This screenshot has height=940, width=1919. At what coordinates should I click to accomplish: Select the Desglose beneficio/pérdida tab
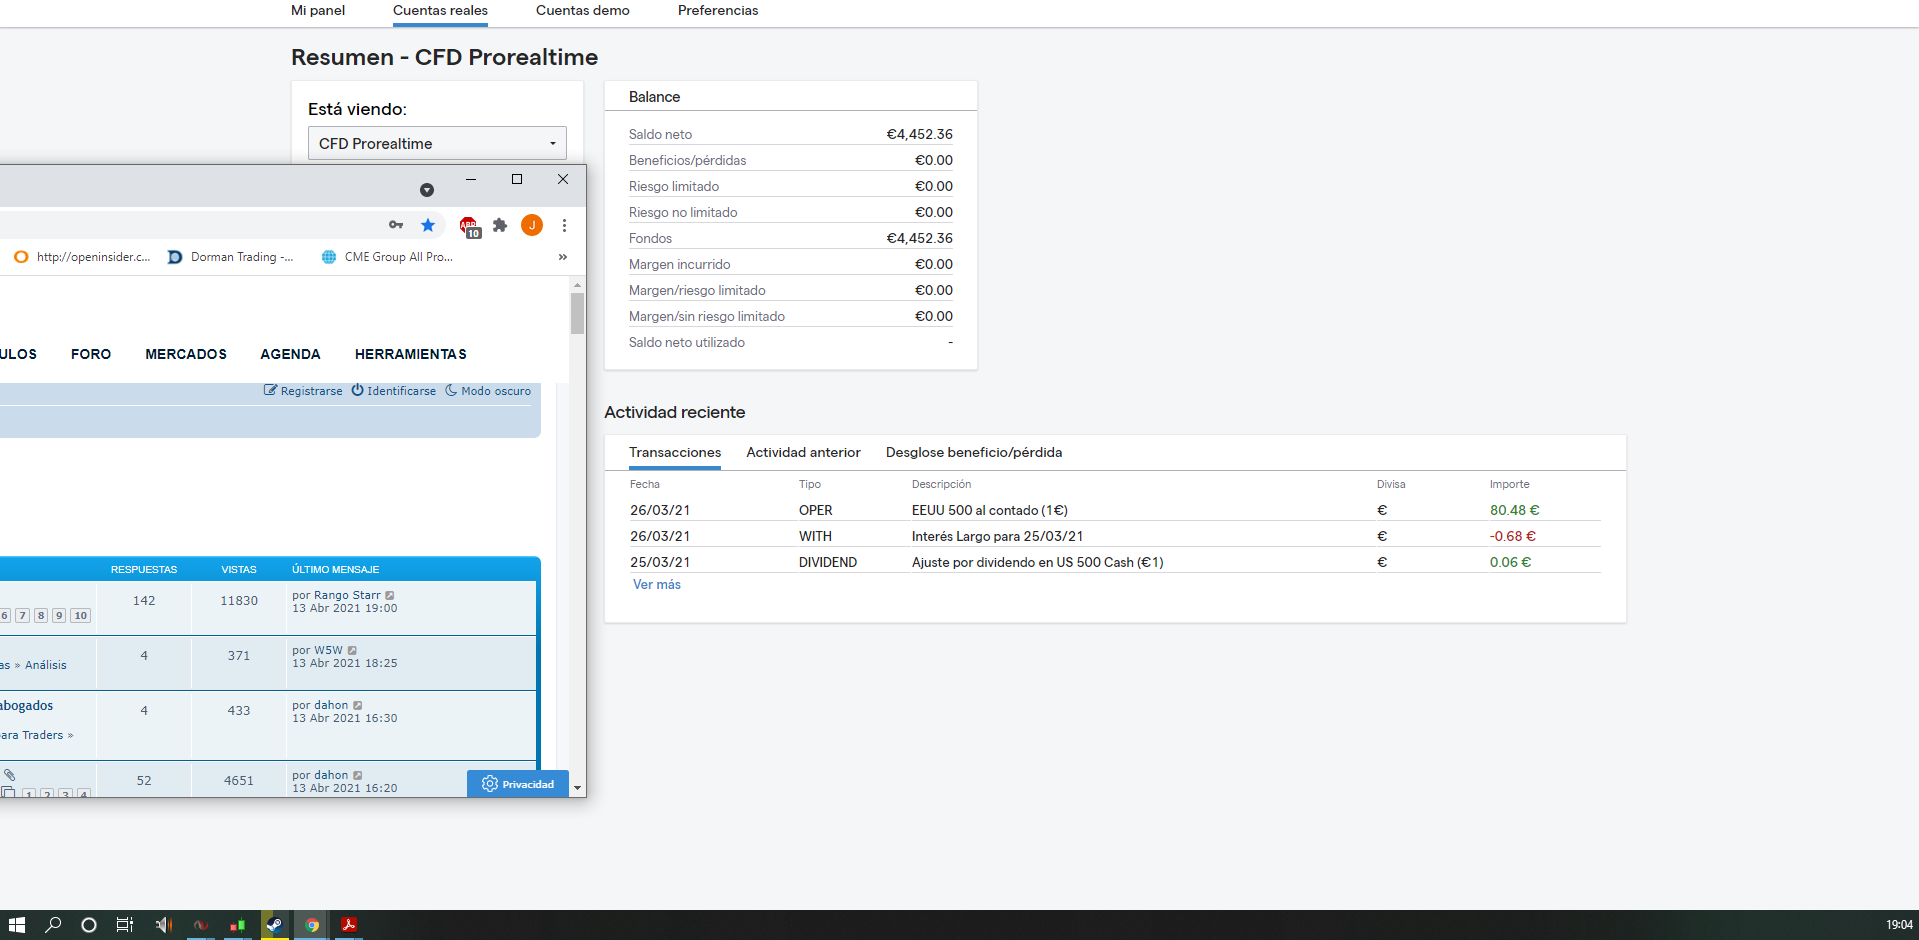[974, 453]
